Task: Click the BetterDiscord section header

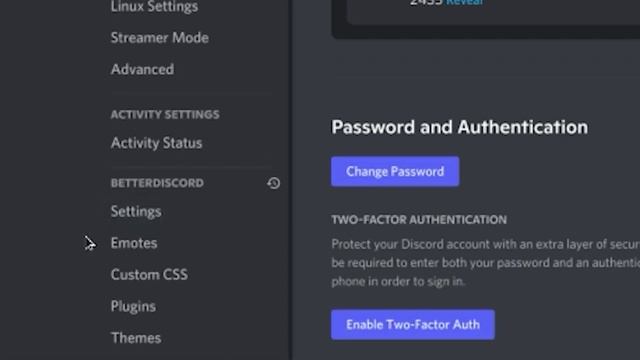Action: click(x=157, y=183)
